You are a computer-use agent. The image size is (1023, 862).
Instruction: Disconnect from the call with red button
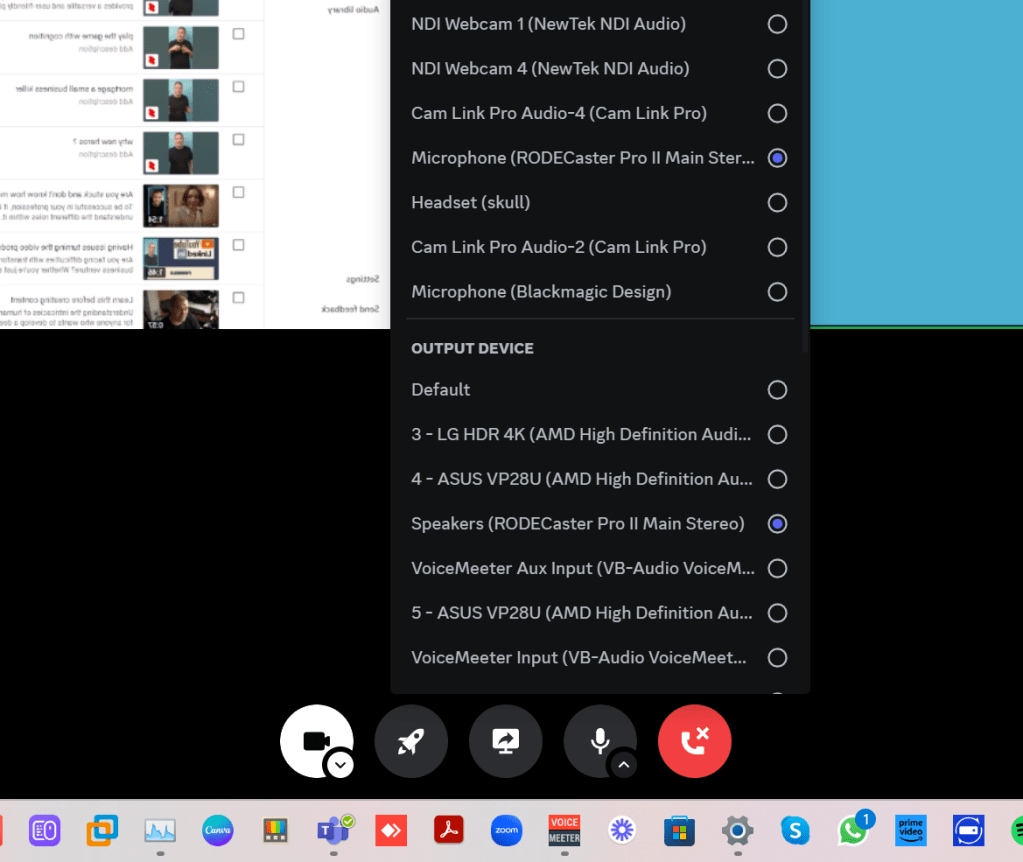coord(695,741)
